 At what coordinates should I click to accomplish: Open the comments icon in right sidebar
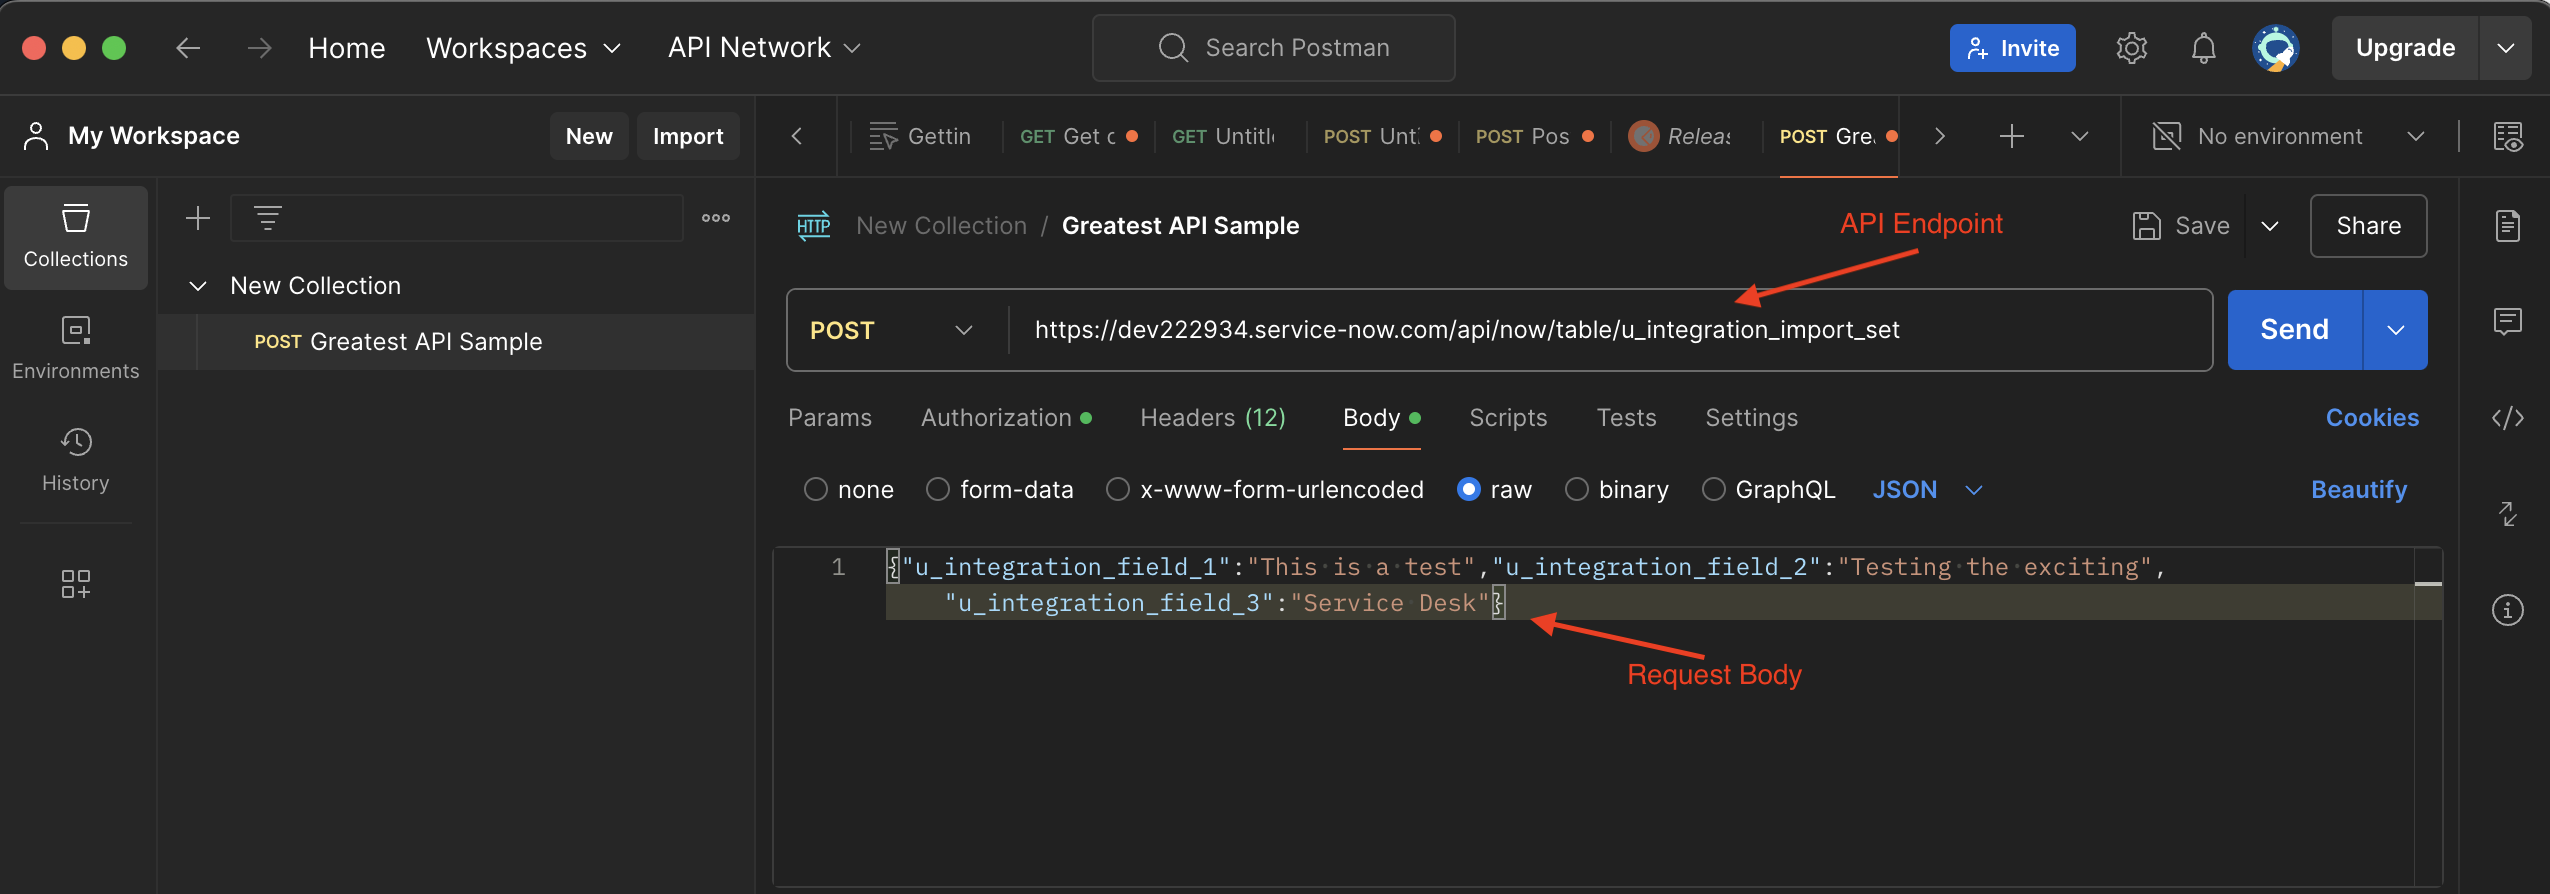[x=2507, y=322]
